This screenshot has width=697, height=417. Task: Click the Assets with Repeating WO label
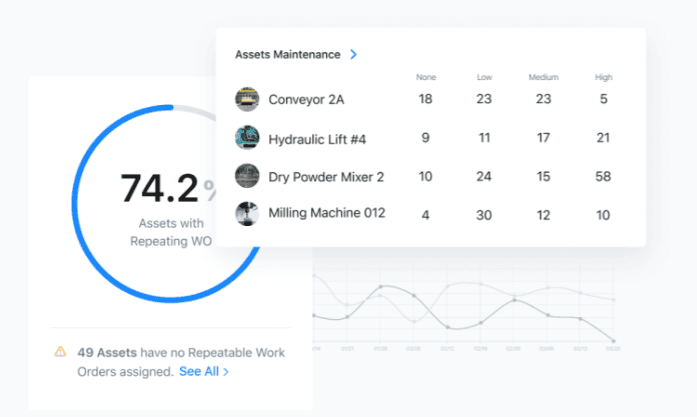pos(171,232)
